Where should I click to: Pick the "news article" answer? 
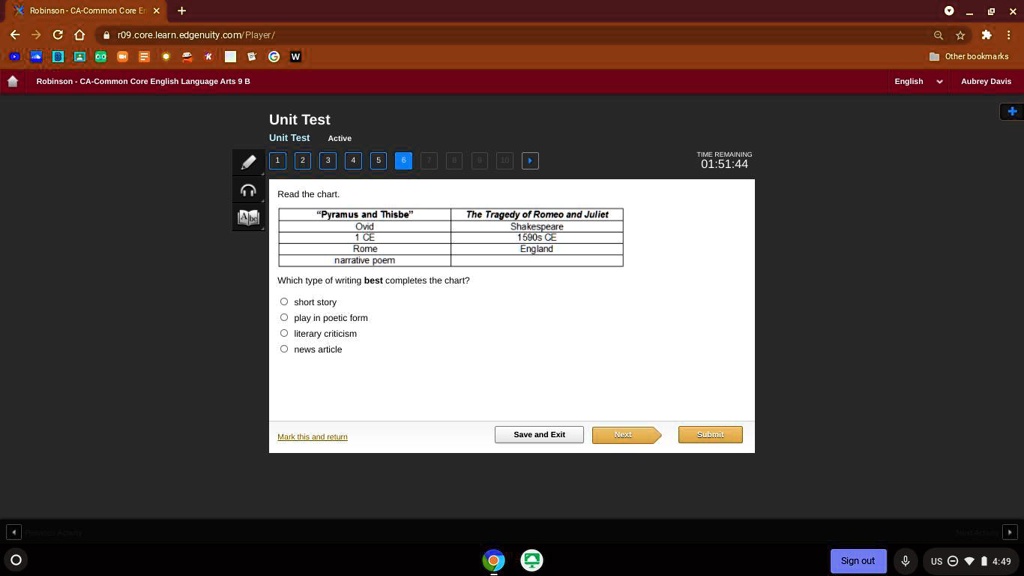284,349
